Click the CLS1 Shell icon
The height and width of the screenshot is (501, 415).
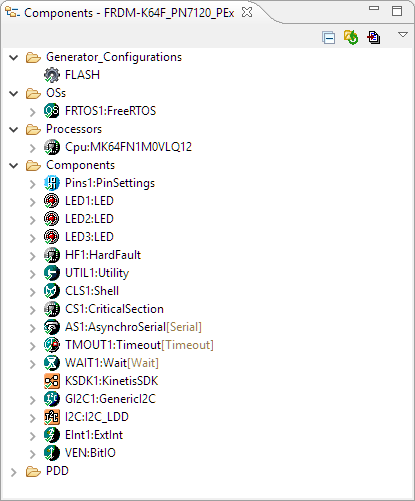point(52,291)
